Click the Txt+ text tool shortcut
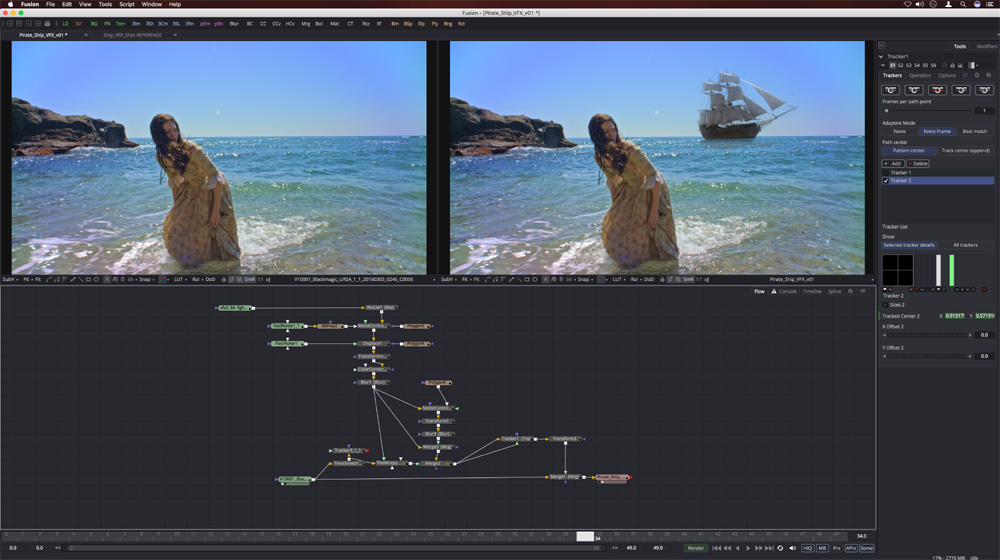 (121, 22)
